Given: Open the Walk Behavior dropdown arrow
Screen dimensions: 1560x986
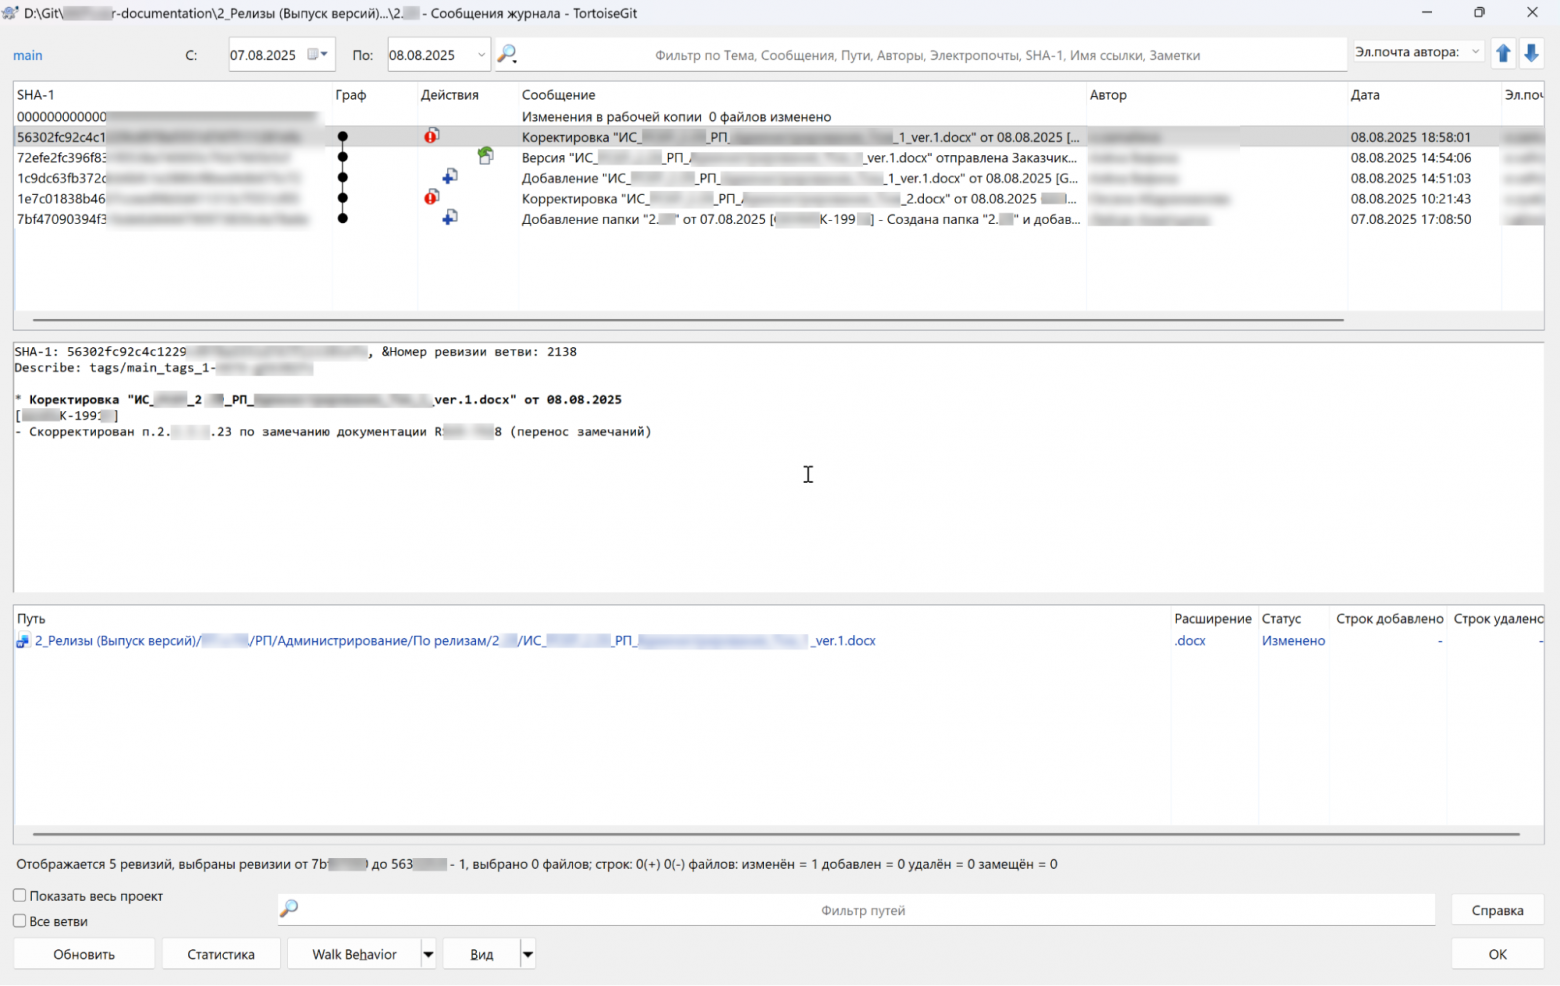Looking at the screenshot, I should coord(428,953).
